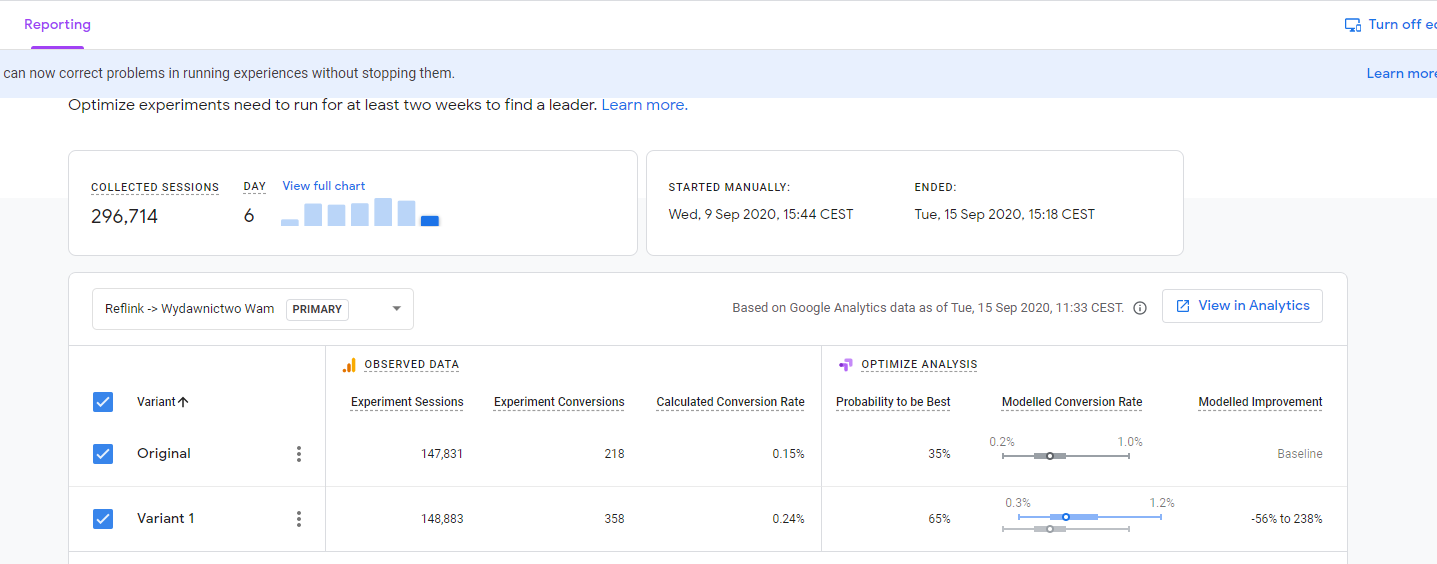Click the Probability to be Best header
1437x564 pixels.
click(x=893, y=402)
